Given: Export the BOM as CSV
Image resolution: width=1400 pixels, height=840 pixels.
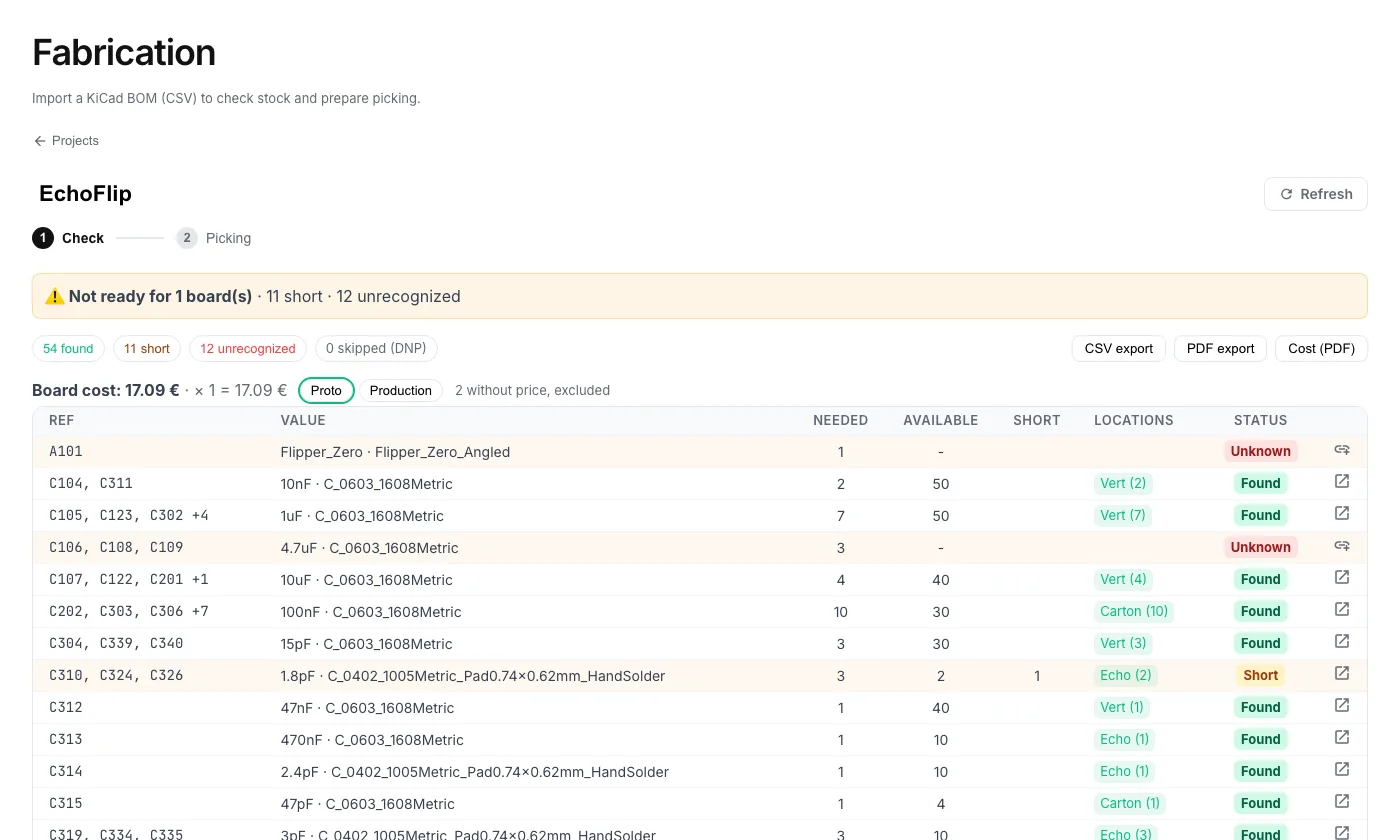Looking at the screenshot, I should (1119, 348).
